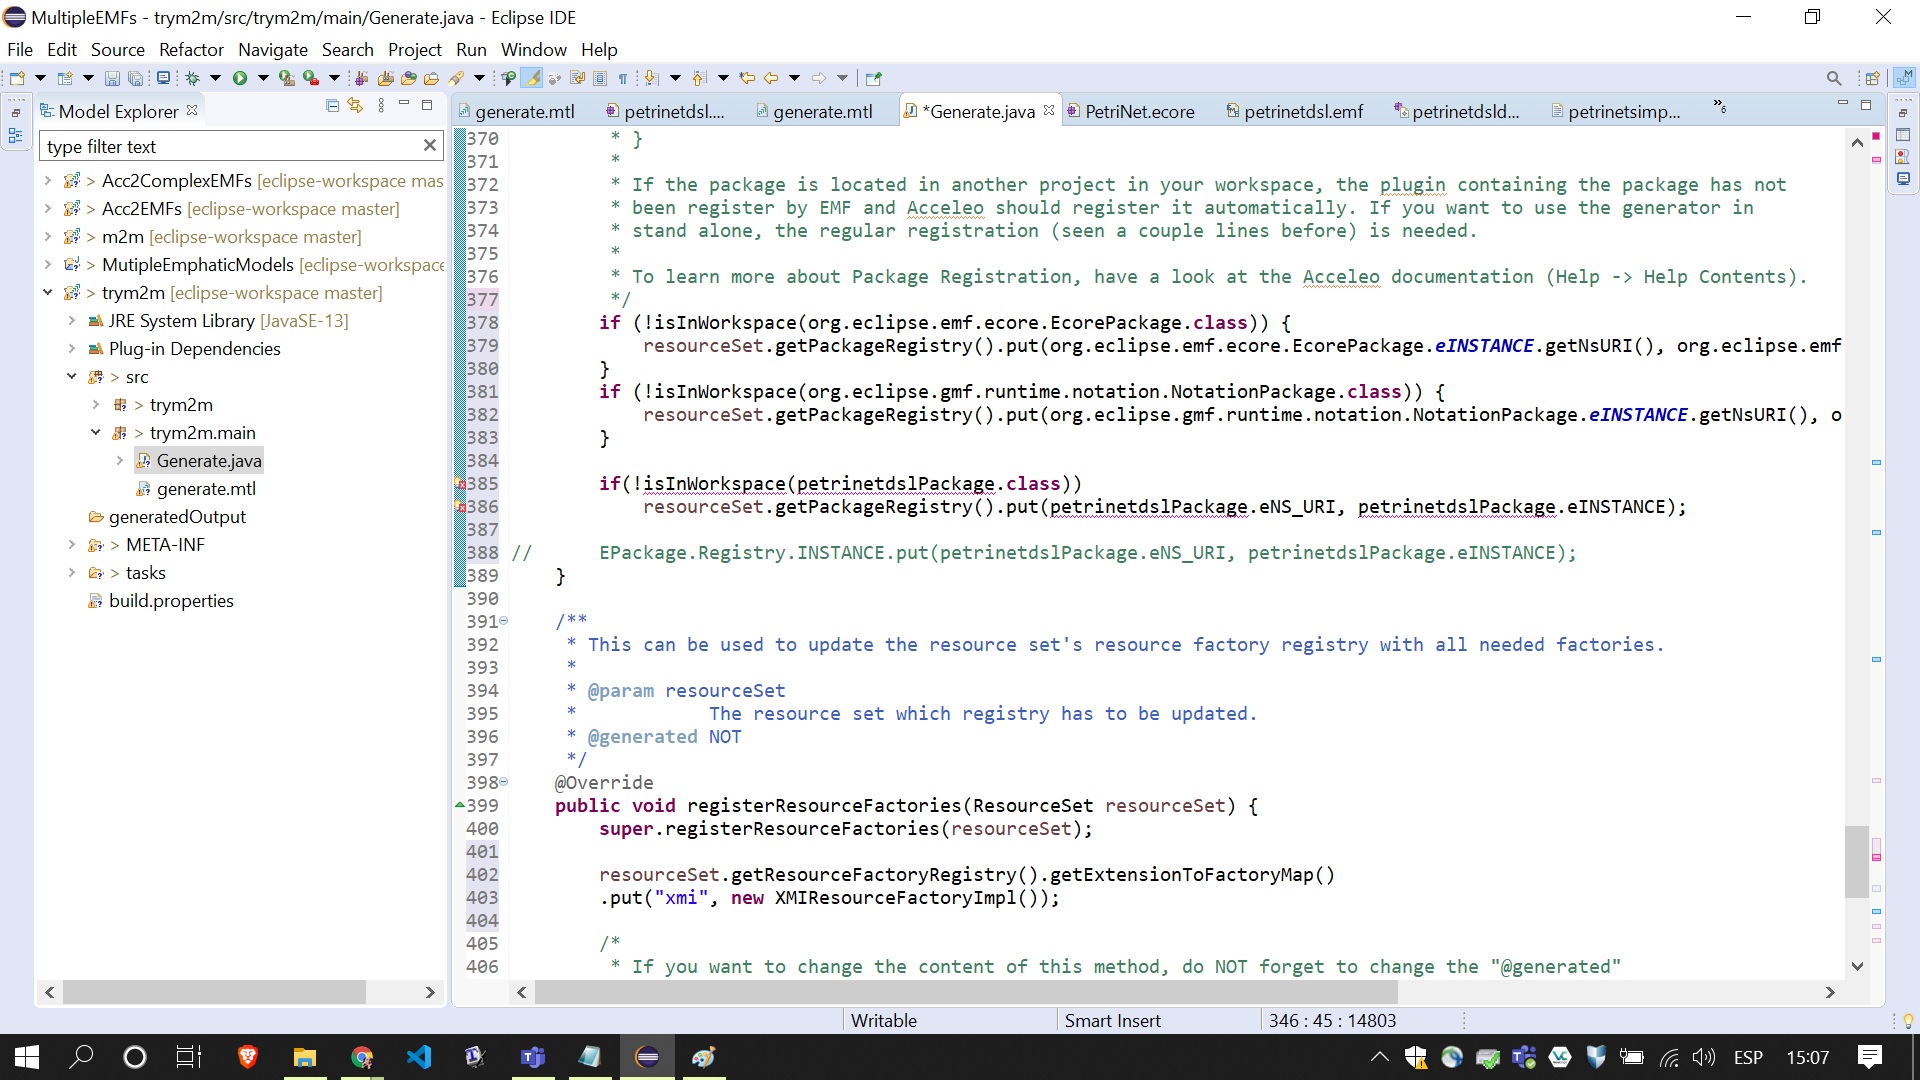Toggle Mark Occurrences highlighter
The width and height of the screenshot is (1920, 1080).
click(533, 78)
